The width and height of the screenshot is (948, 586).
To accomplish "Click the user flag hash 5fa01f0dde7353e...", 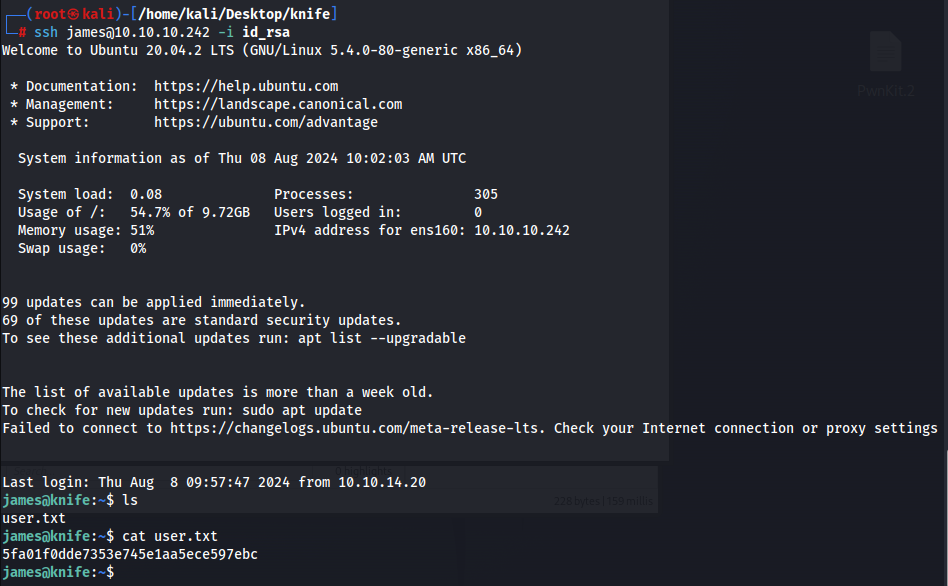I will [x=130, y=554].
